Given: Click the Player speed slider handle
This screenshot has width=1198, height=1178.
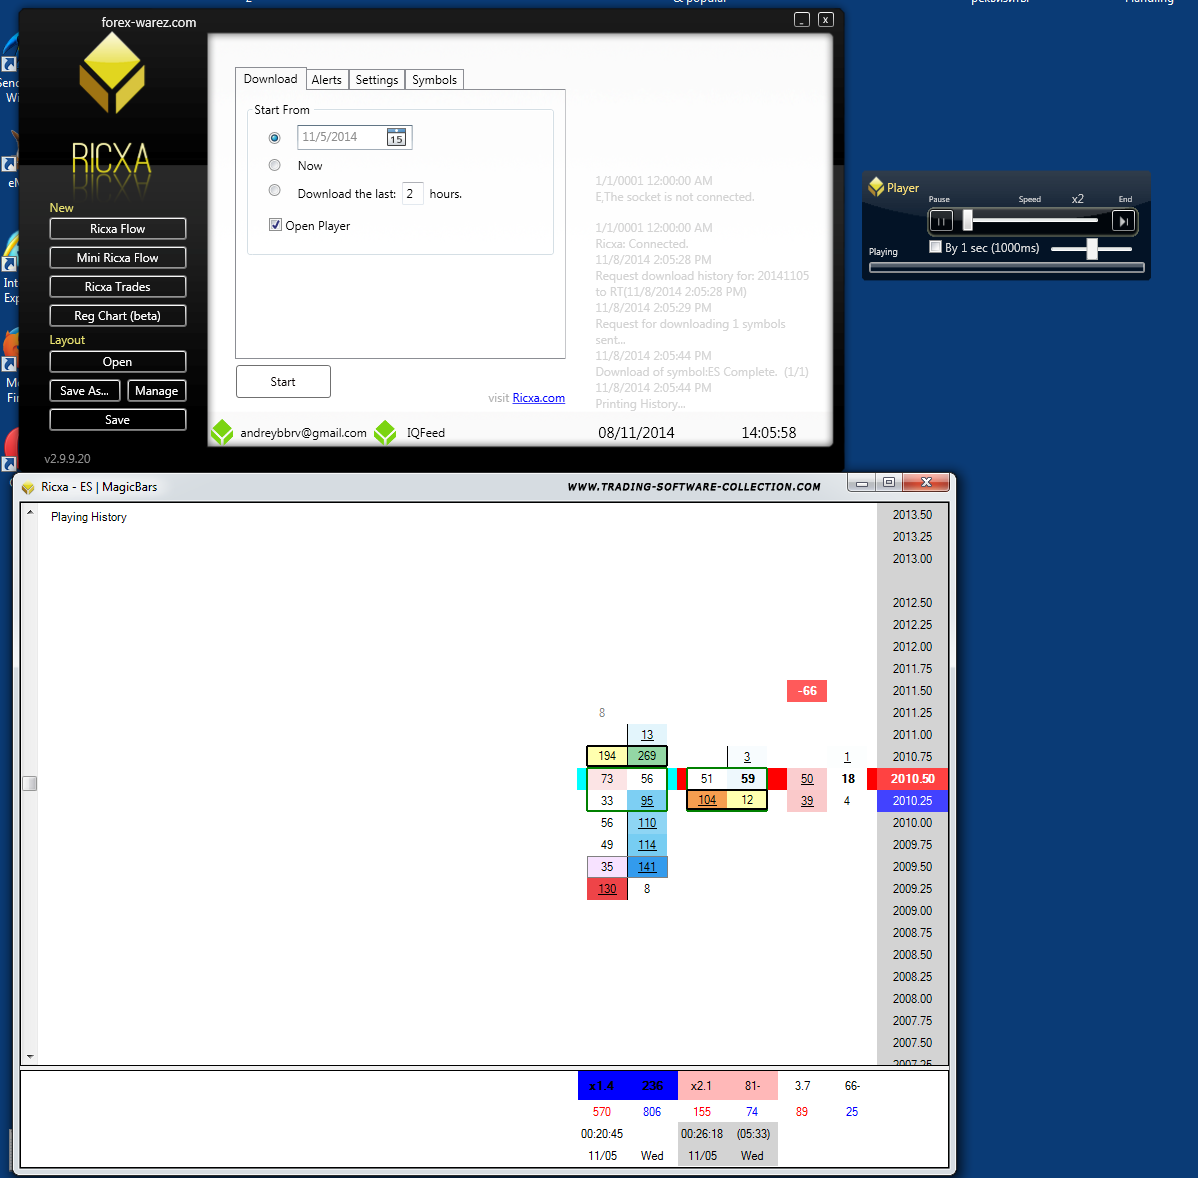Looking at the screenshot, I should pyautogui.click(x=967, y=220).
